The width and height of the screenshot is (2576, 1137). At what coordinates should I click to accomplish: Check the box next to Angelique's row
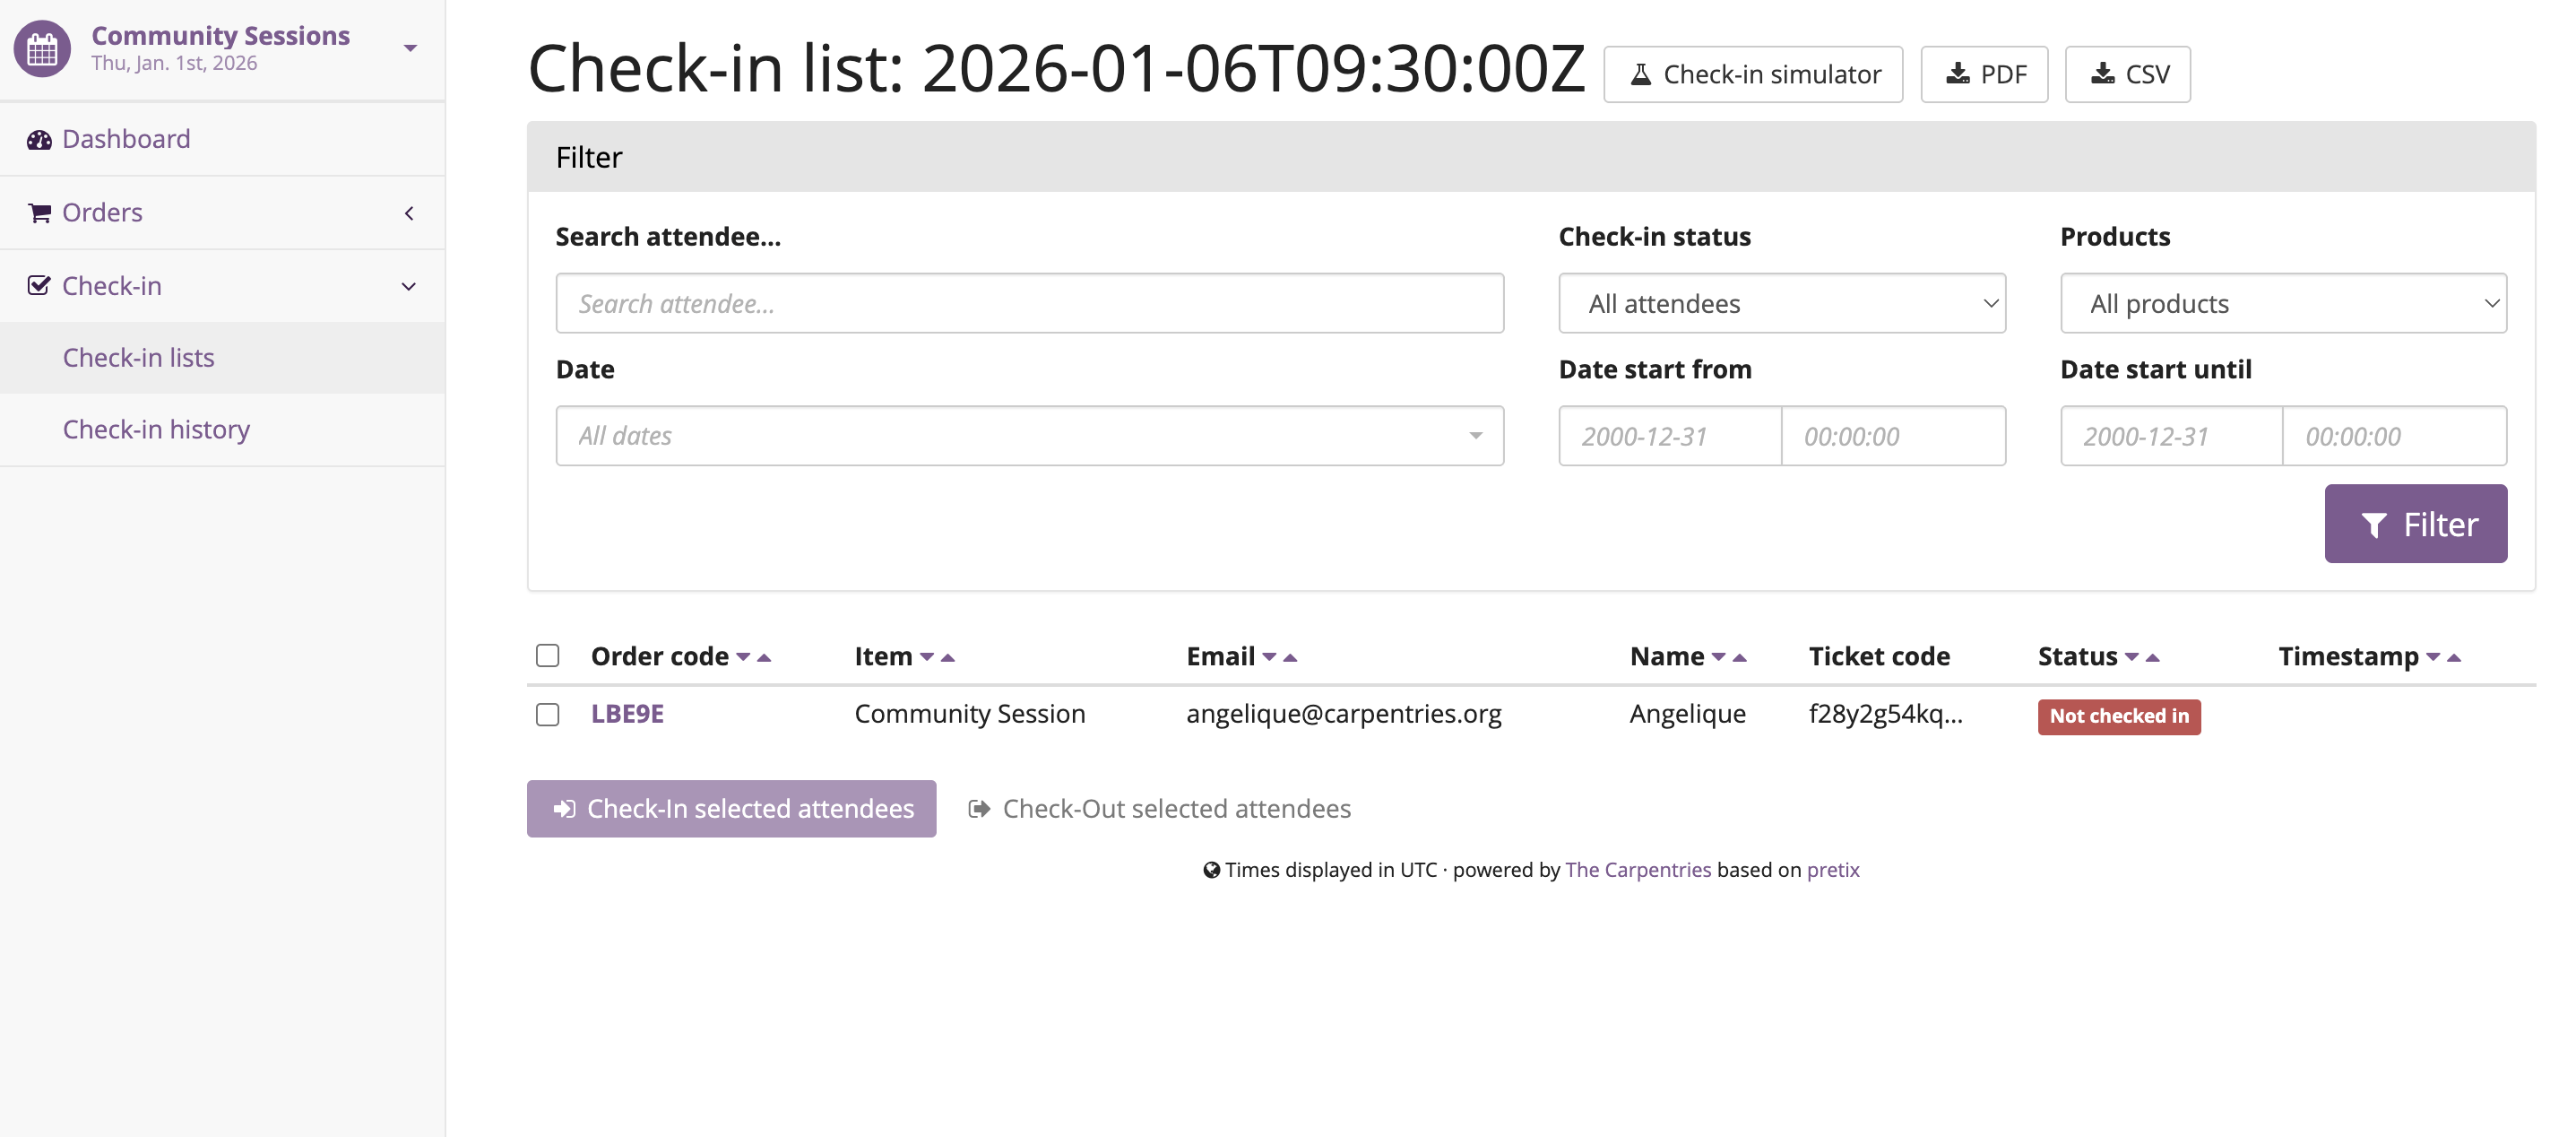[548, 714]
